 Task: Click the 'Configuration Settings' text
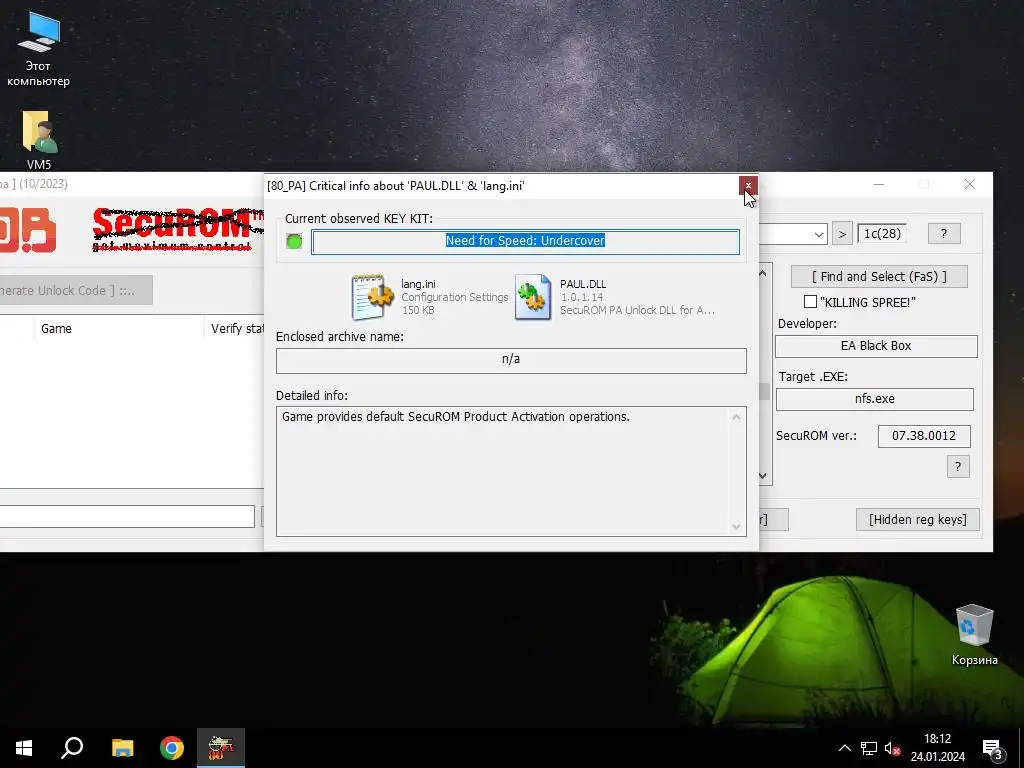click(455, 297)
